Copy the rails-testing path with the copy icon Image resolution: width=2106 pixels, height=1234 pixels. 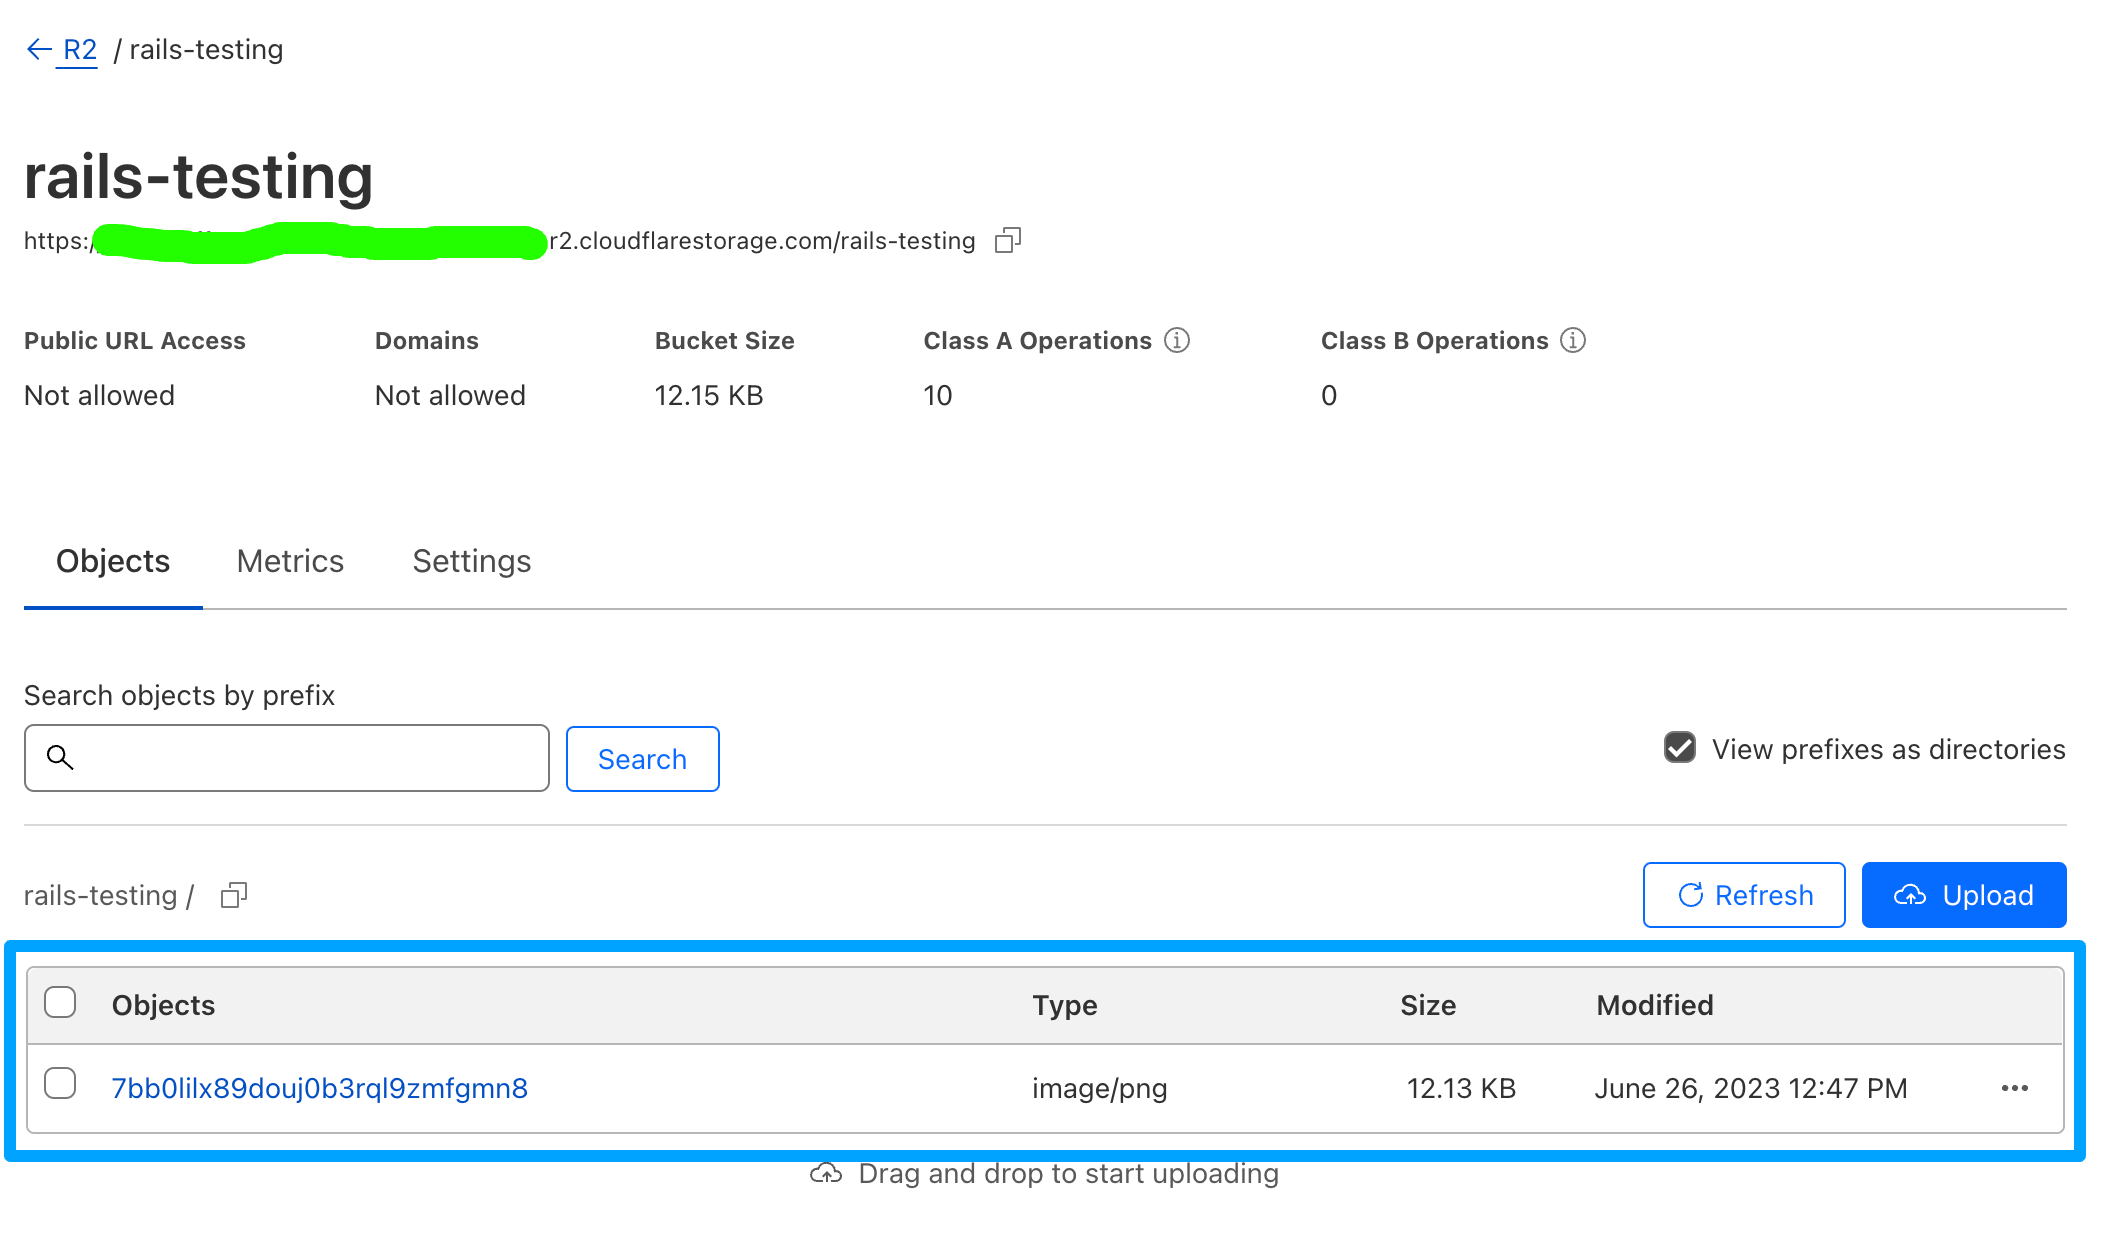click(234, 895)
